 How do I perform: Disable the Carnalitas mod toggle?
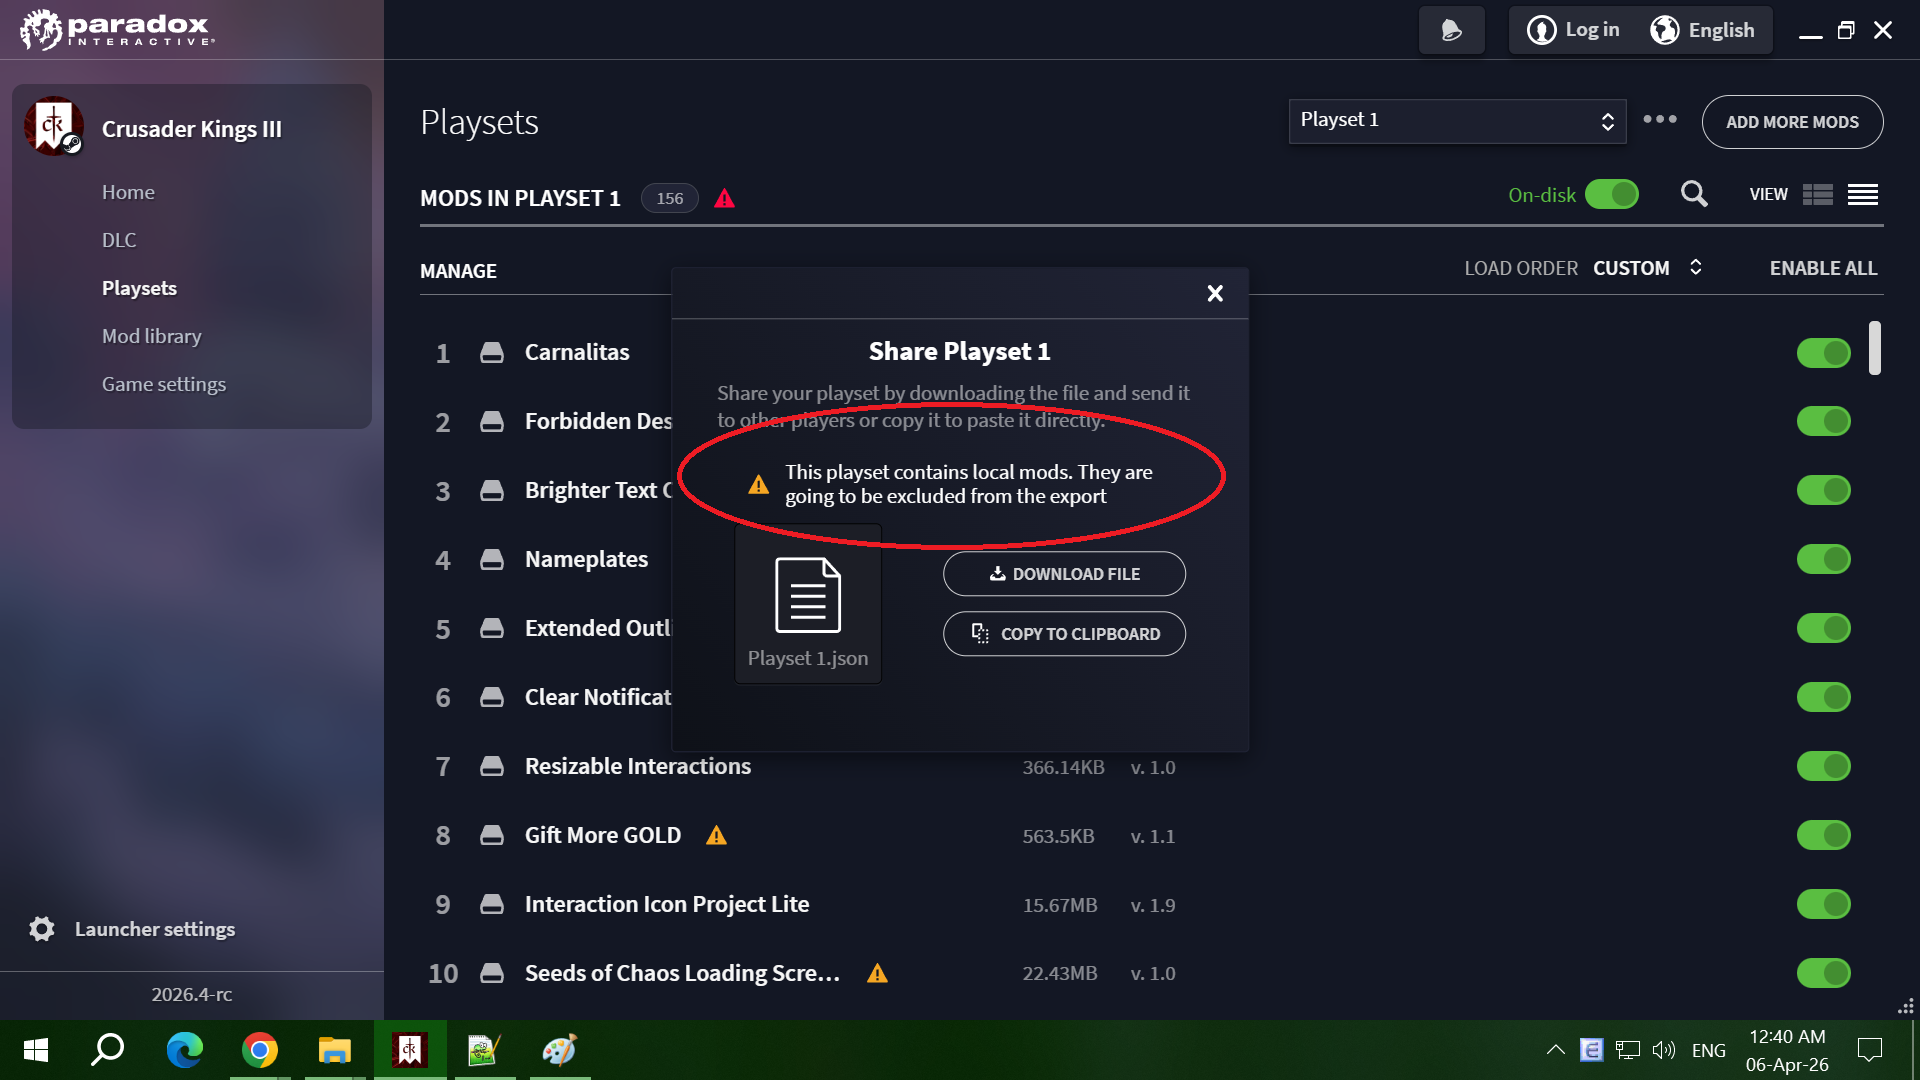click(x=1824, y=353)
